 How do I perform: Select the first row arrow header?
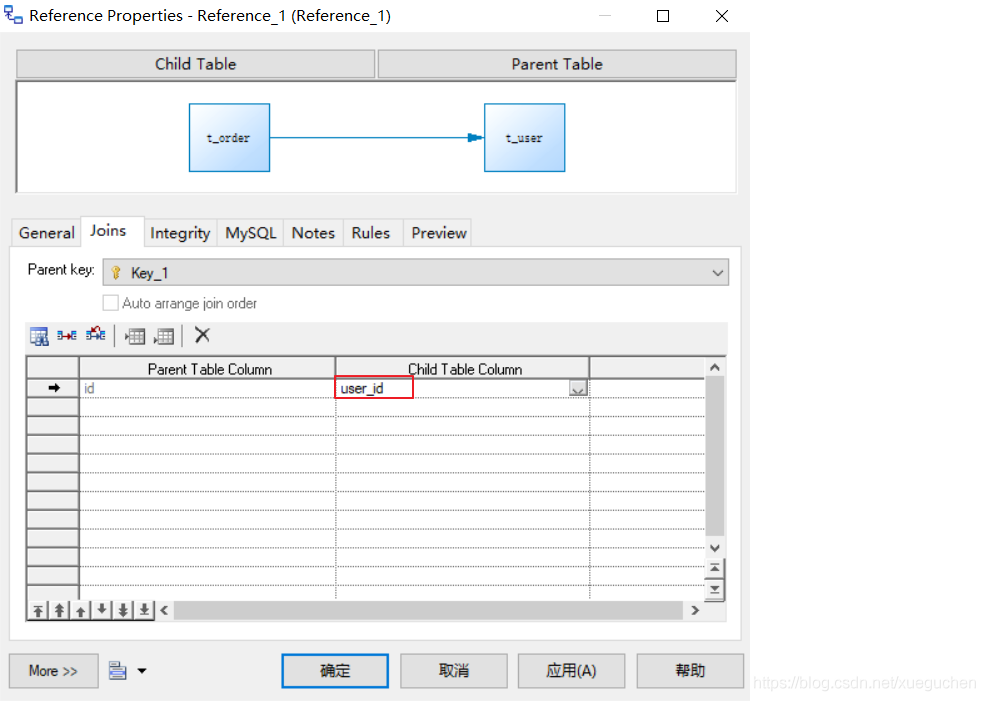click(x=53, y=388)
